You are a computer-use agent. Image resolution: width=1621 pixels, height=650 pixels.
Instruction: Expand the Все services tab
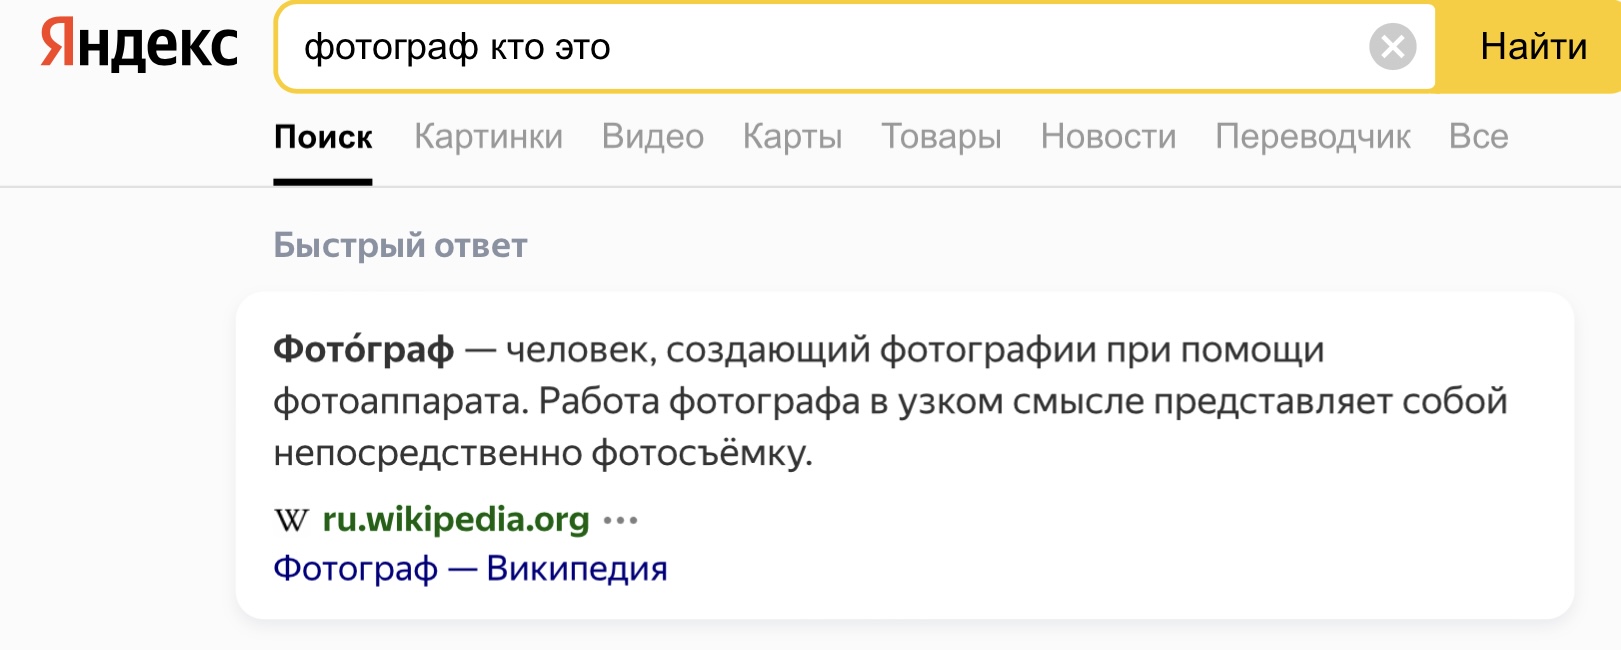click(1478, 137)
